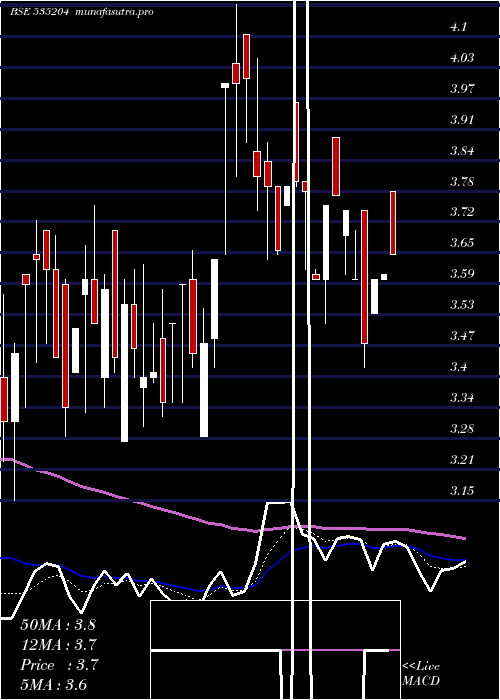This screenshot has height=700, width=500.
Task: Click the 3.34 price axis label
Action: 462,398
